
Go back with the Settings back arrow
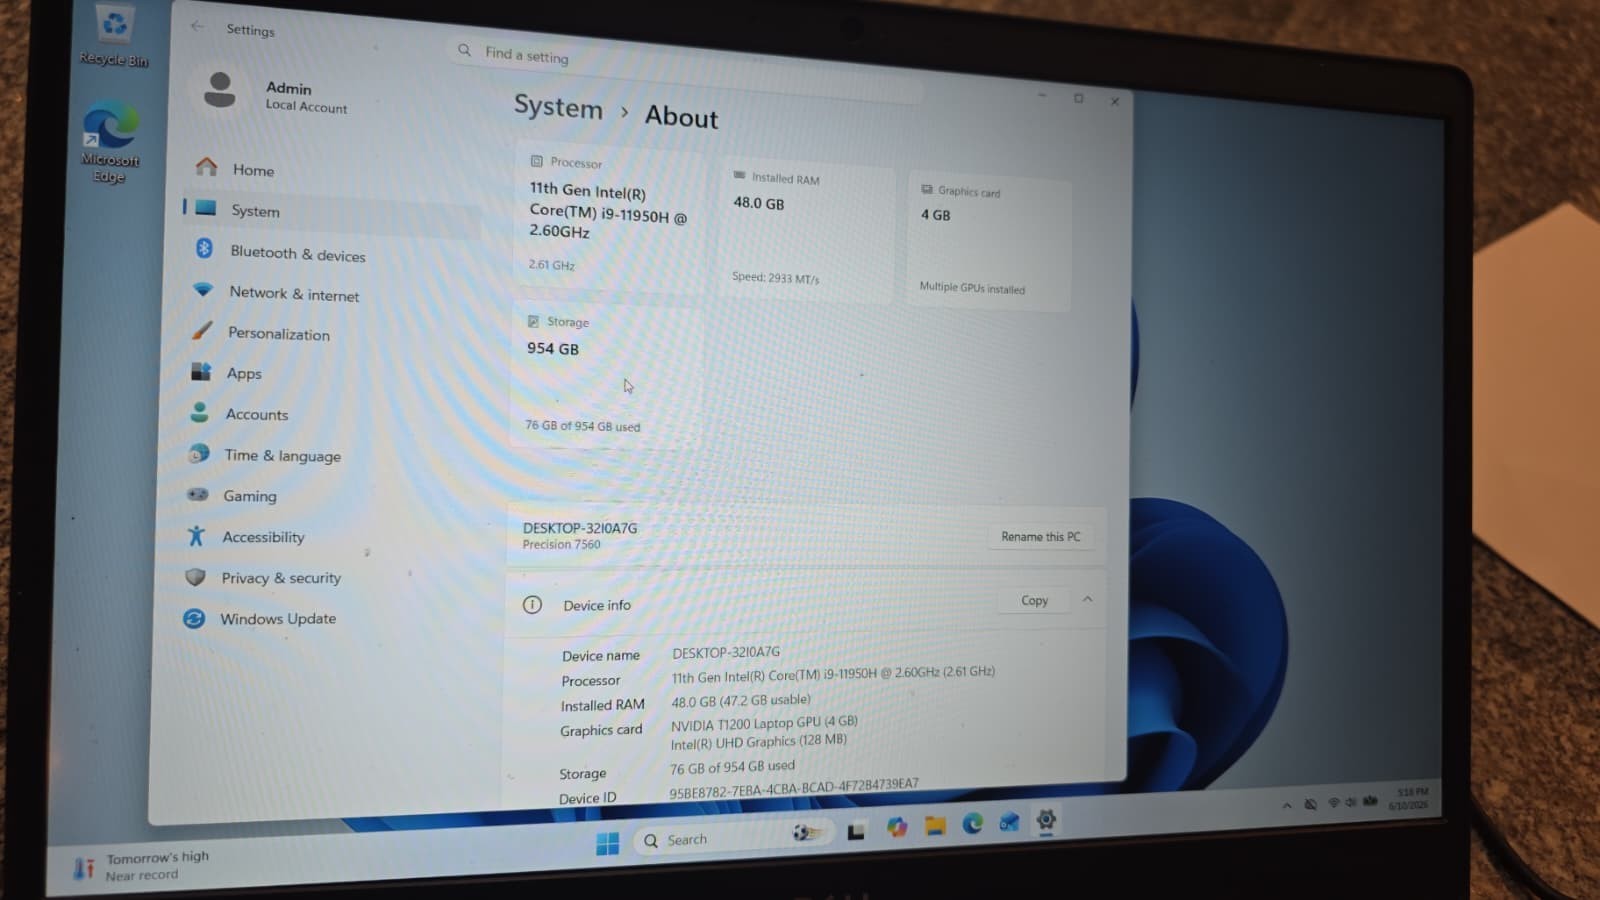click(197, 27)
